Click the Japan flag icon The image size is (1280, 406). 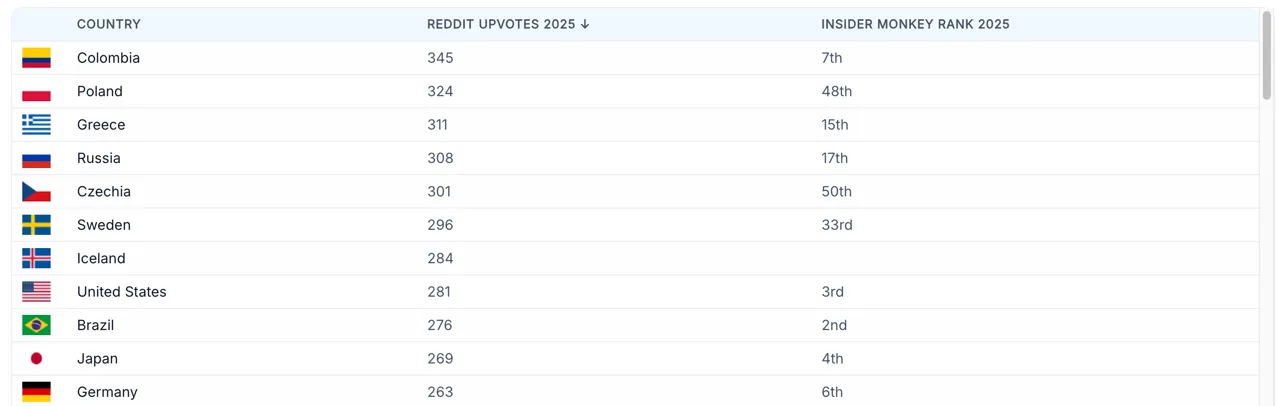[x=36, y=358]
